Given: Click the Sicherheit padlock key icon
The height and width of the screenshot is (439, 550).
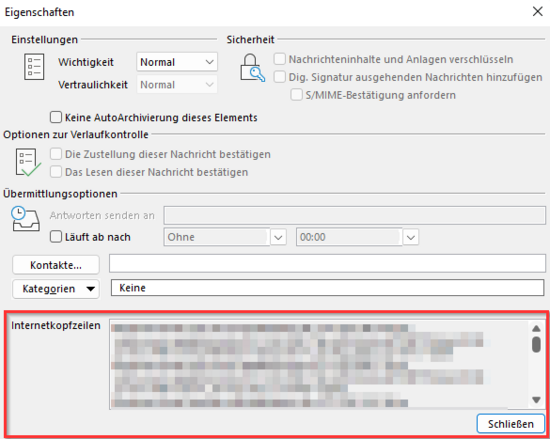Looking at the screenshot, I should [252, 68].
